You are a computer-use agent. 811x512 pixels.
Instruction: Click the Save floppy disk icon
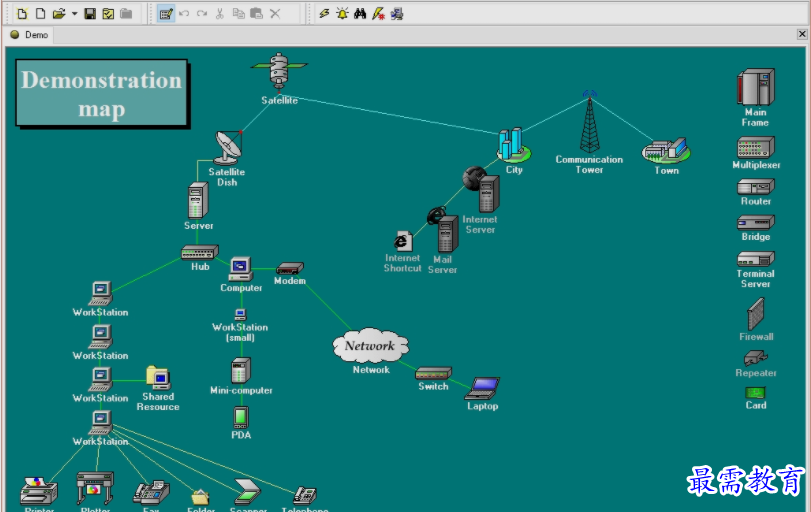tap(90, 14)
